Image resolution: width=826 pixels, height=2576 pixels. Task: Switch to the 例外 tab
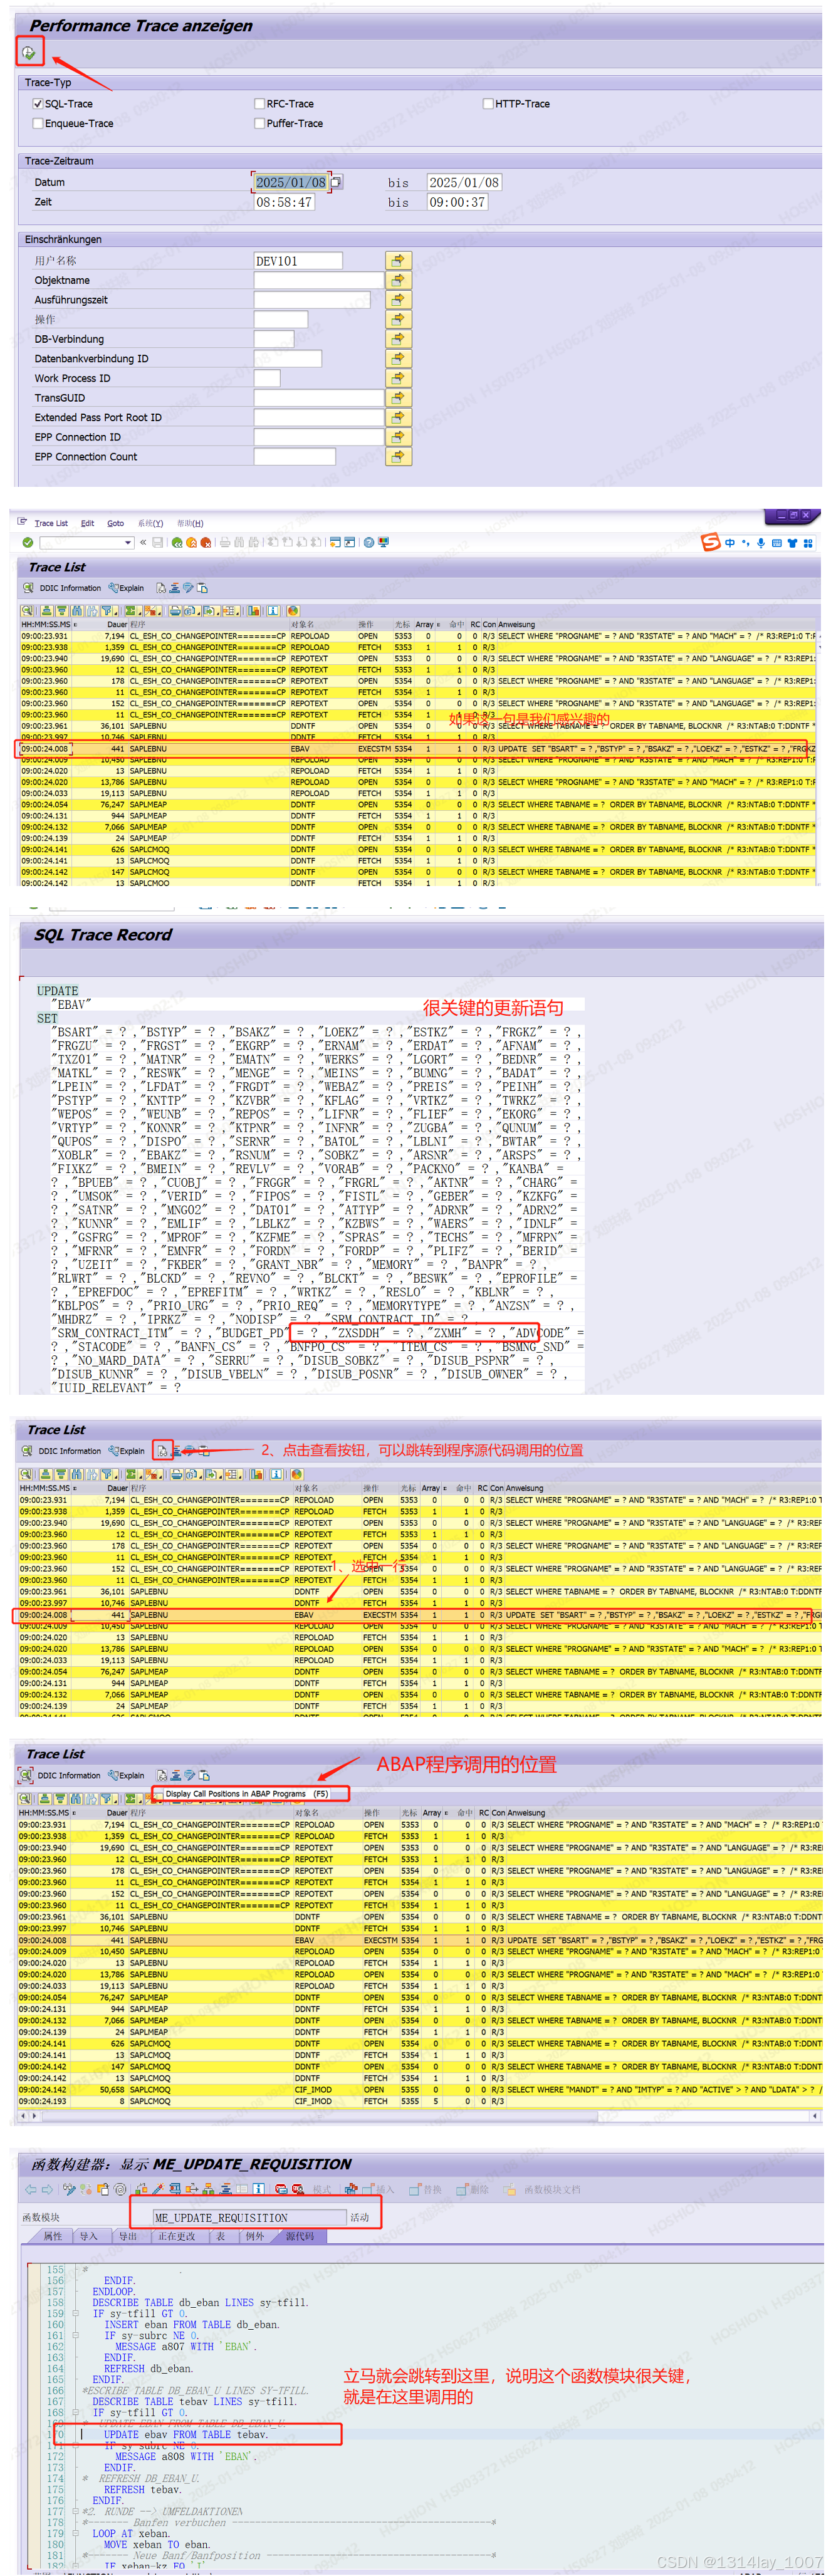point(256,2237)
